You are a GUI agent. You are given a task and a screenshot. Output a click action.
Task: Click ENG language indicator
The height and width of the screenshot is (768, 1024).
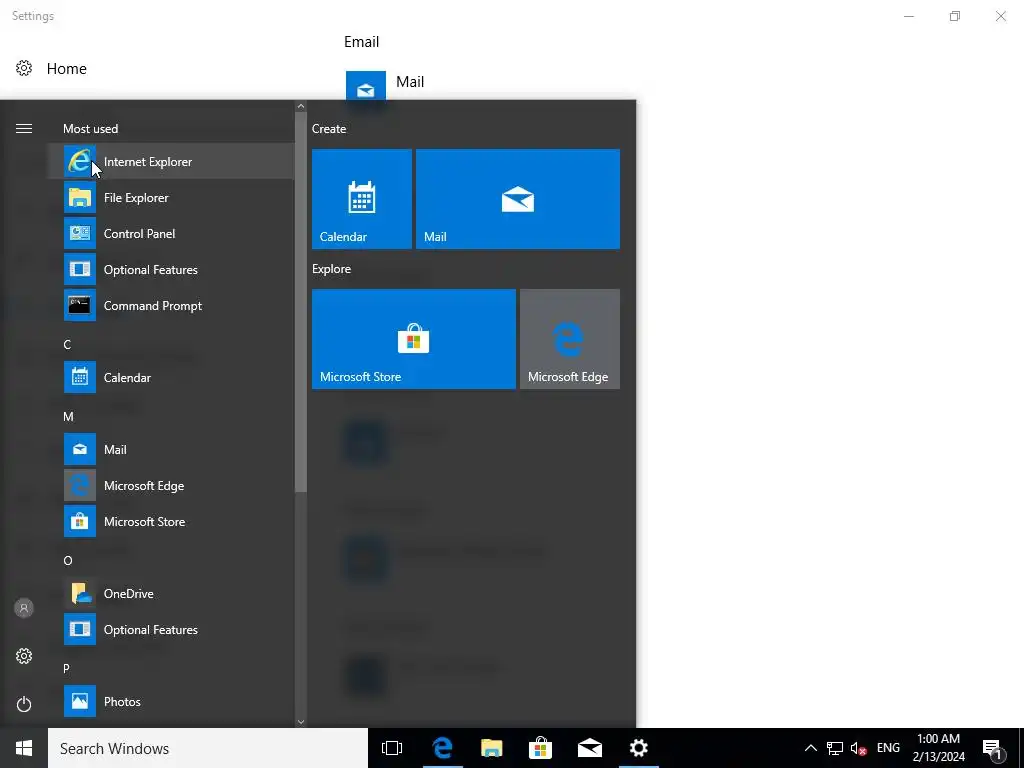tap(888, 748)
